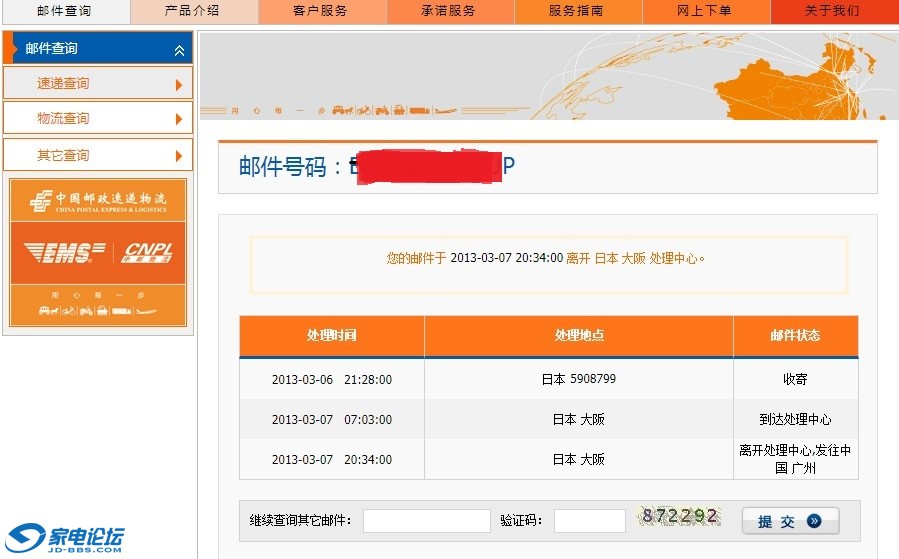The width and height of the screenshot is (899, 559).
Task: Click the 处理时间 table column header
Action: coord(331,336)
